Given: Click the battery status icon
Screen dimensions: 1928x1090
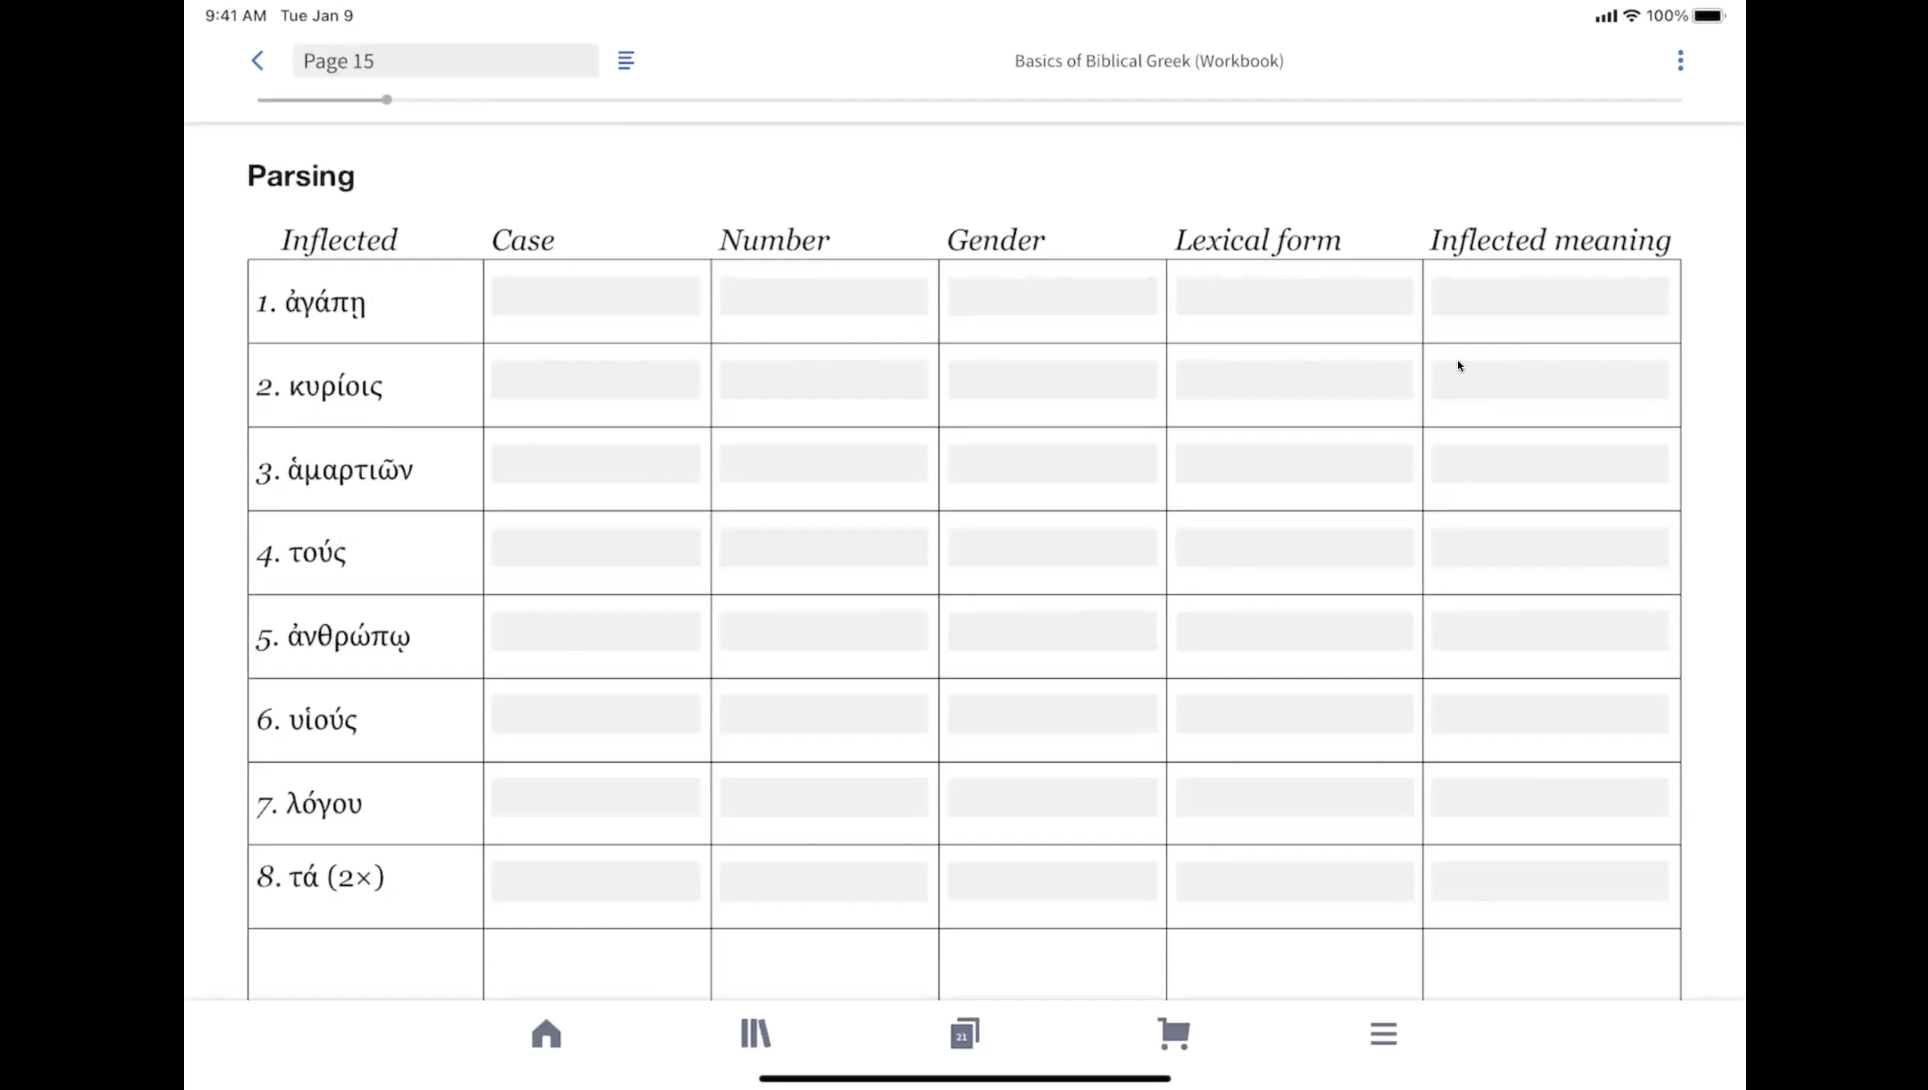Looking at the screenshot, I should [x=1709, y=16].
